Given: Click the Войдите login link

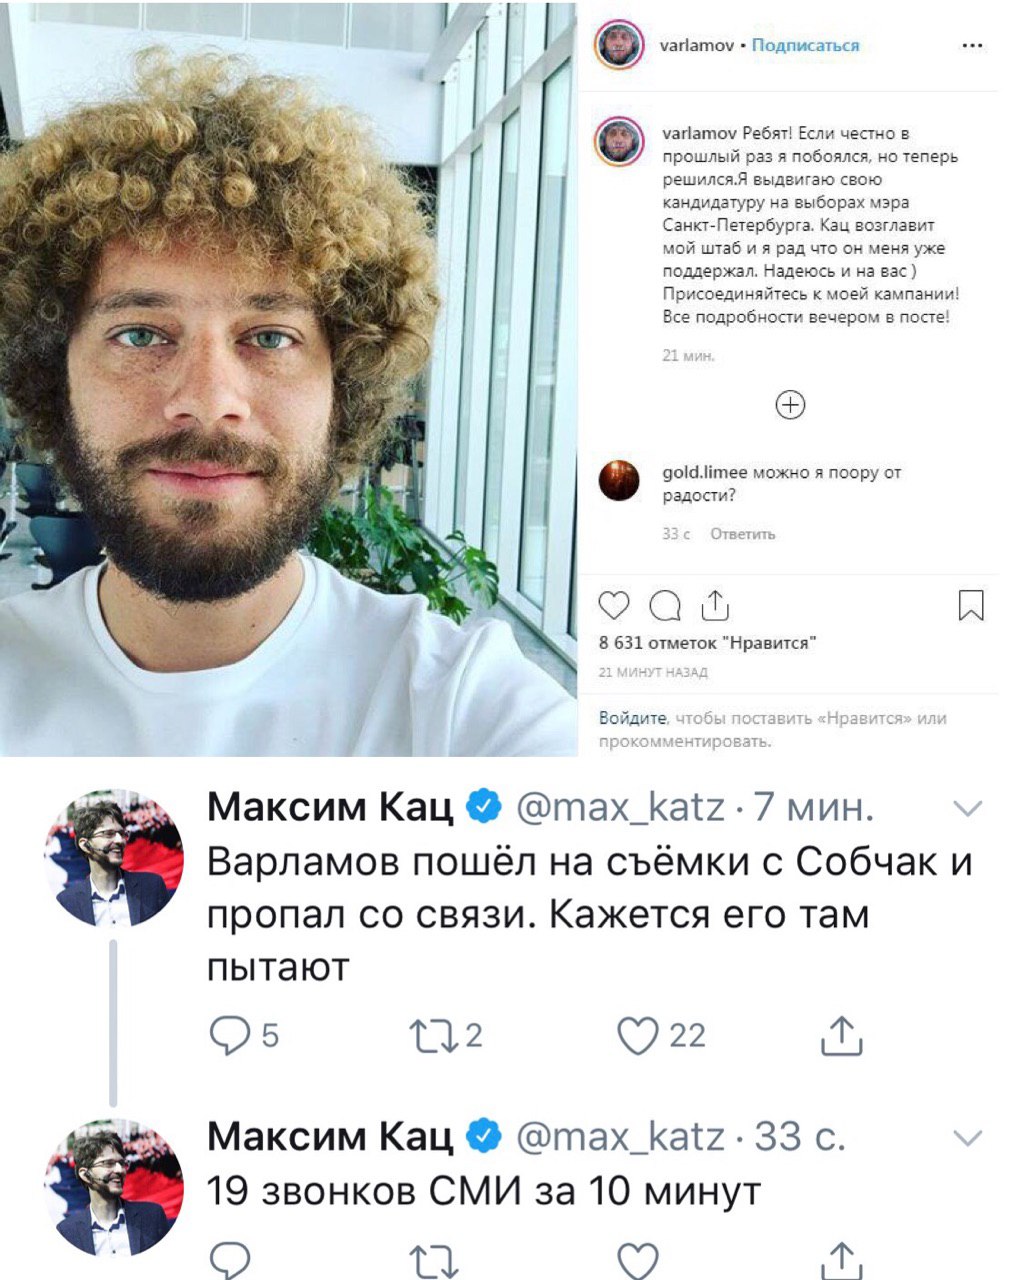Looking at the screenshot, I should click(x=633, y=718).
